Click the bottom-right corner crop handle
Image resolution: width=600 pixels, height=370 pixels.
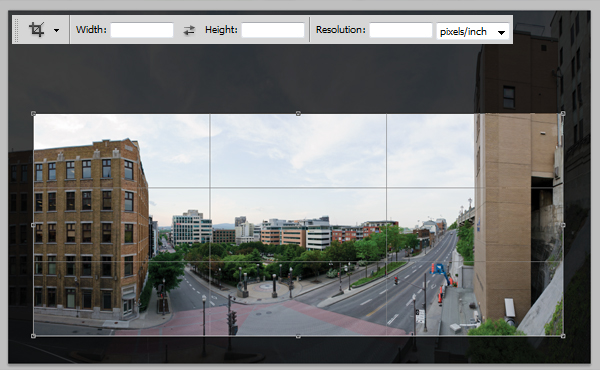(563, 336)
